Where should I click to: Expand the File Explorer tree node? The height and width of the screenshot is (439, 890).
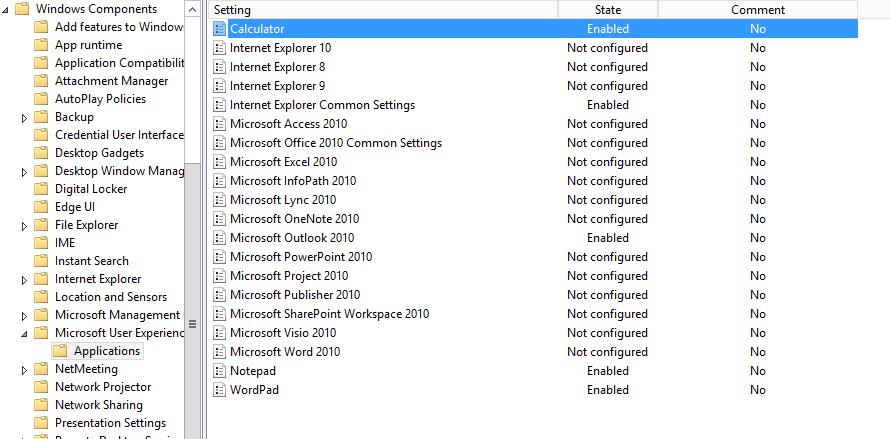(24, 226)
